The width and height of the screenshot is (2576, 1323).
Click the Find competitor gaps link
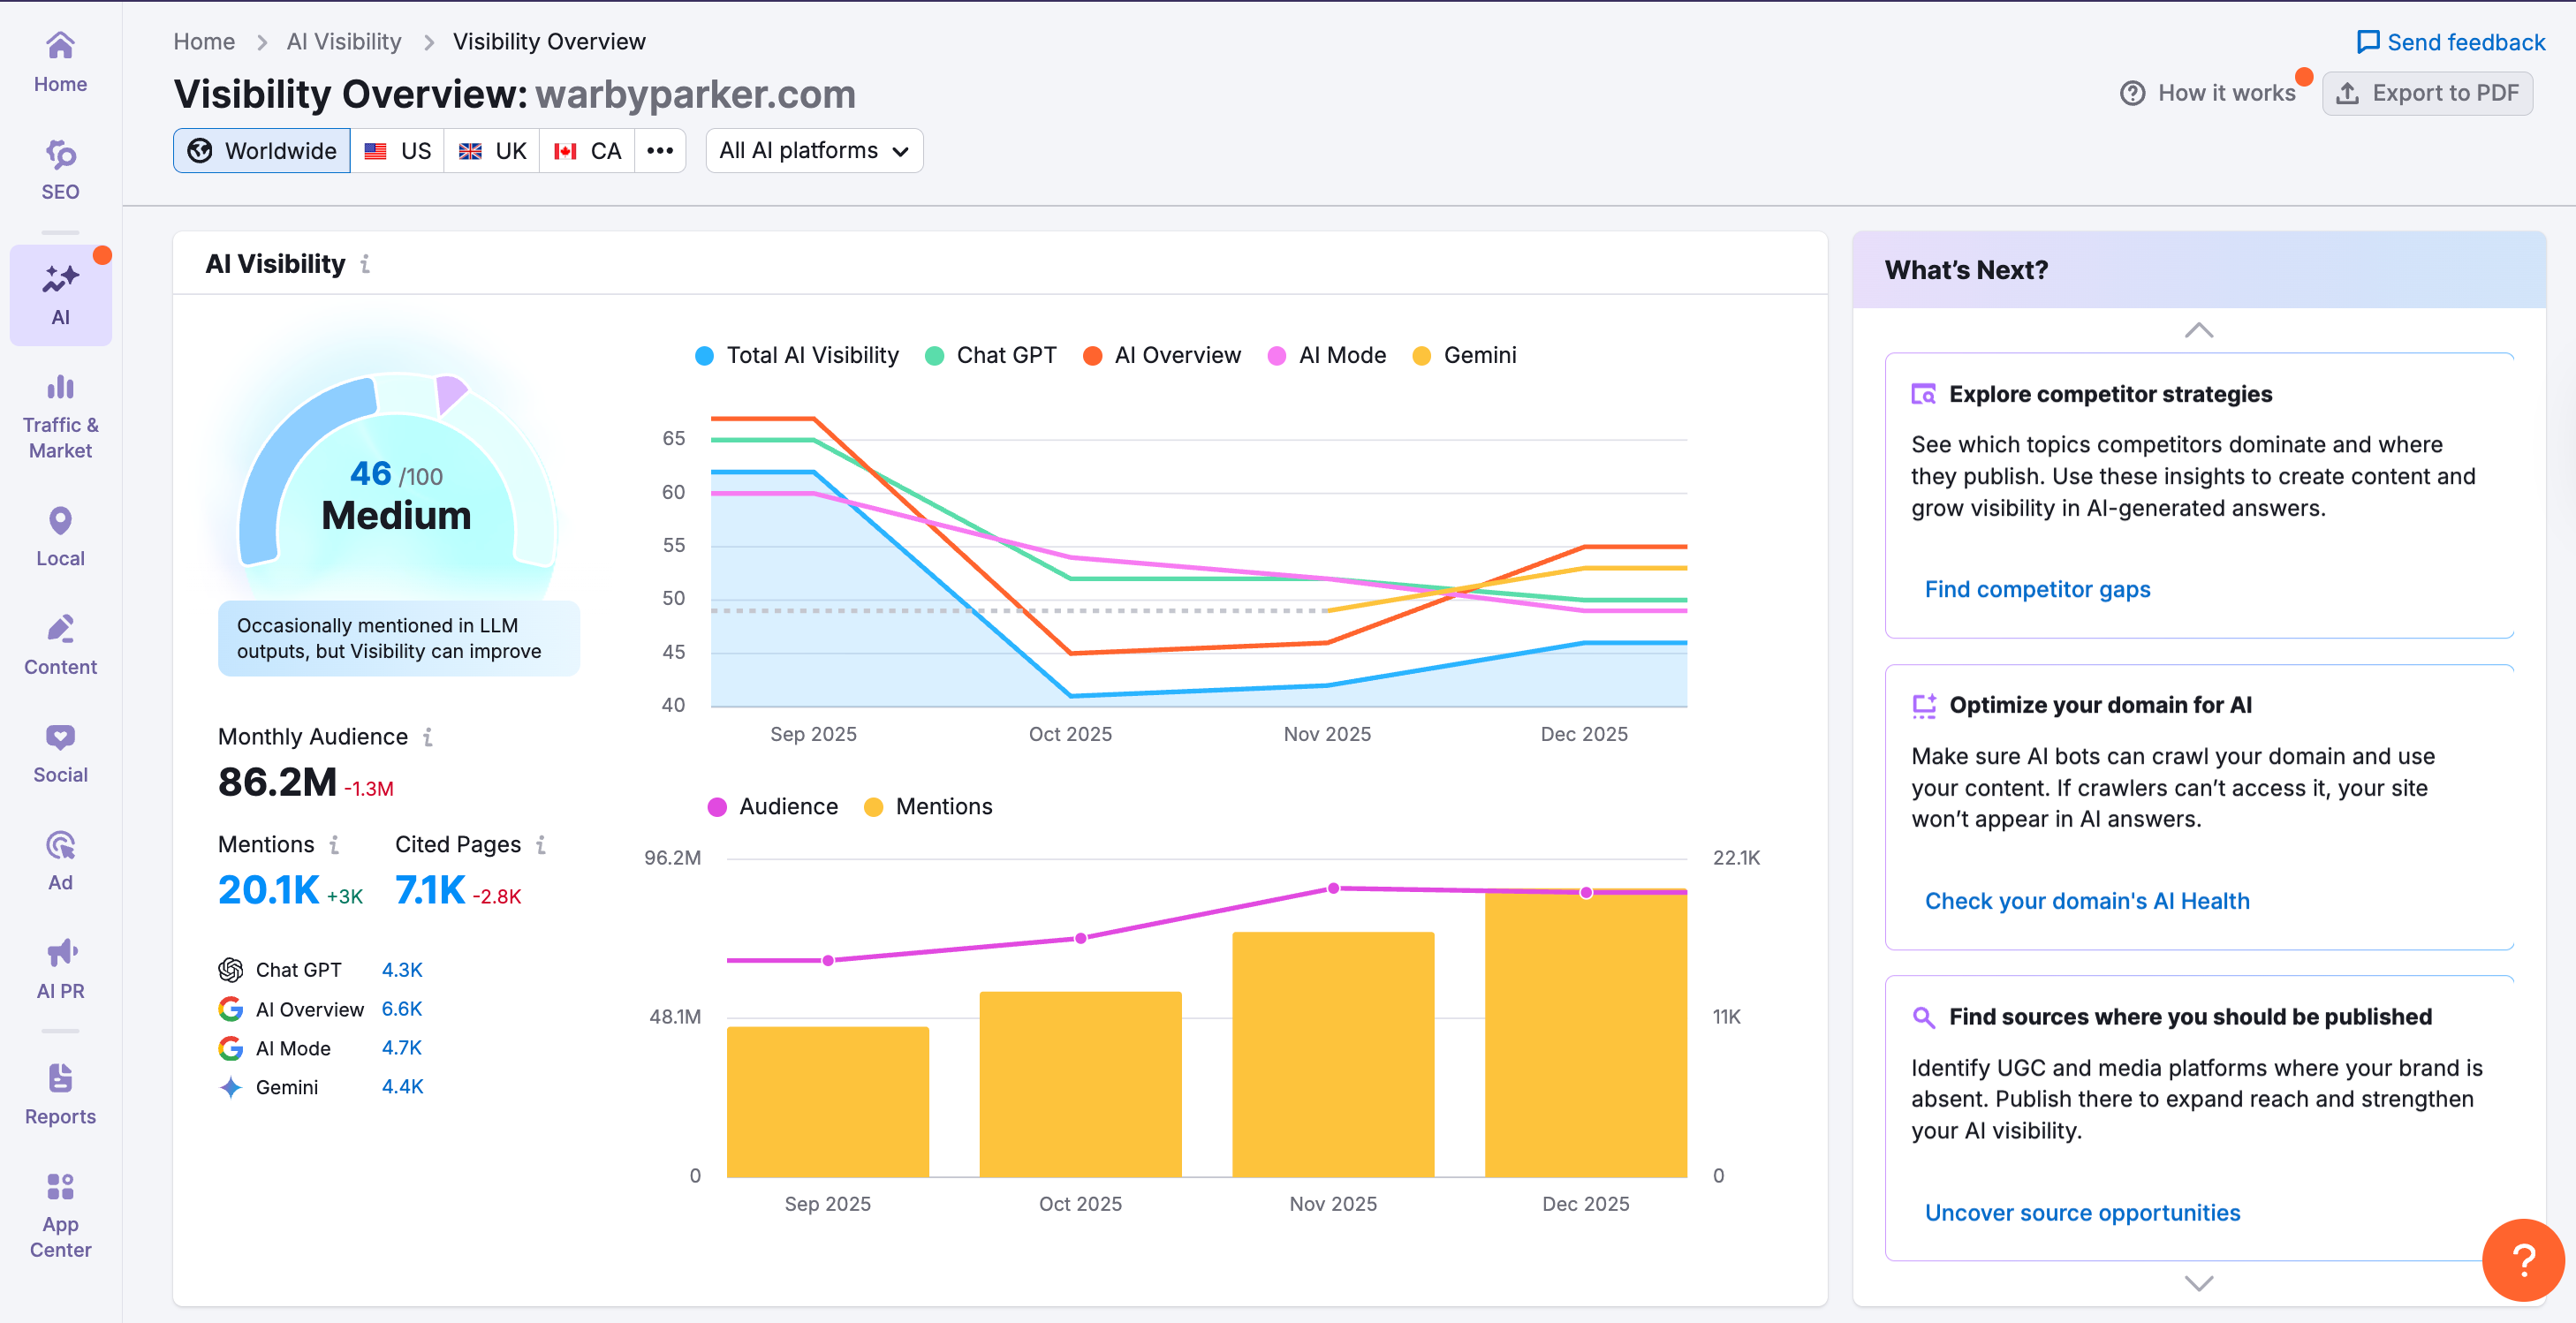tap(2037, 589)
